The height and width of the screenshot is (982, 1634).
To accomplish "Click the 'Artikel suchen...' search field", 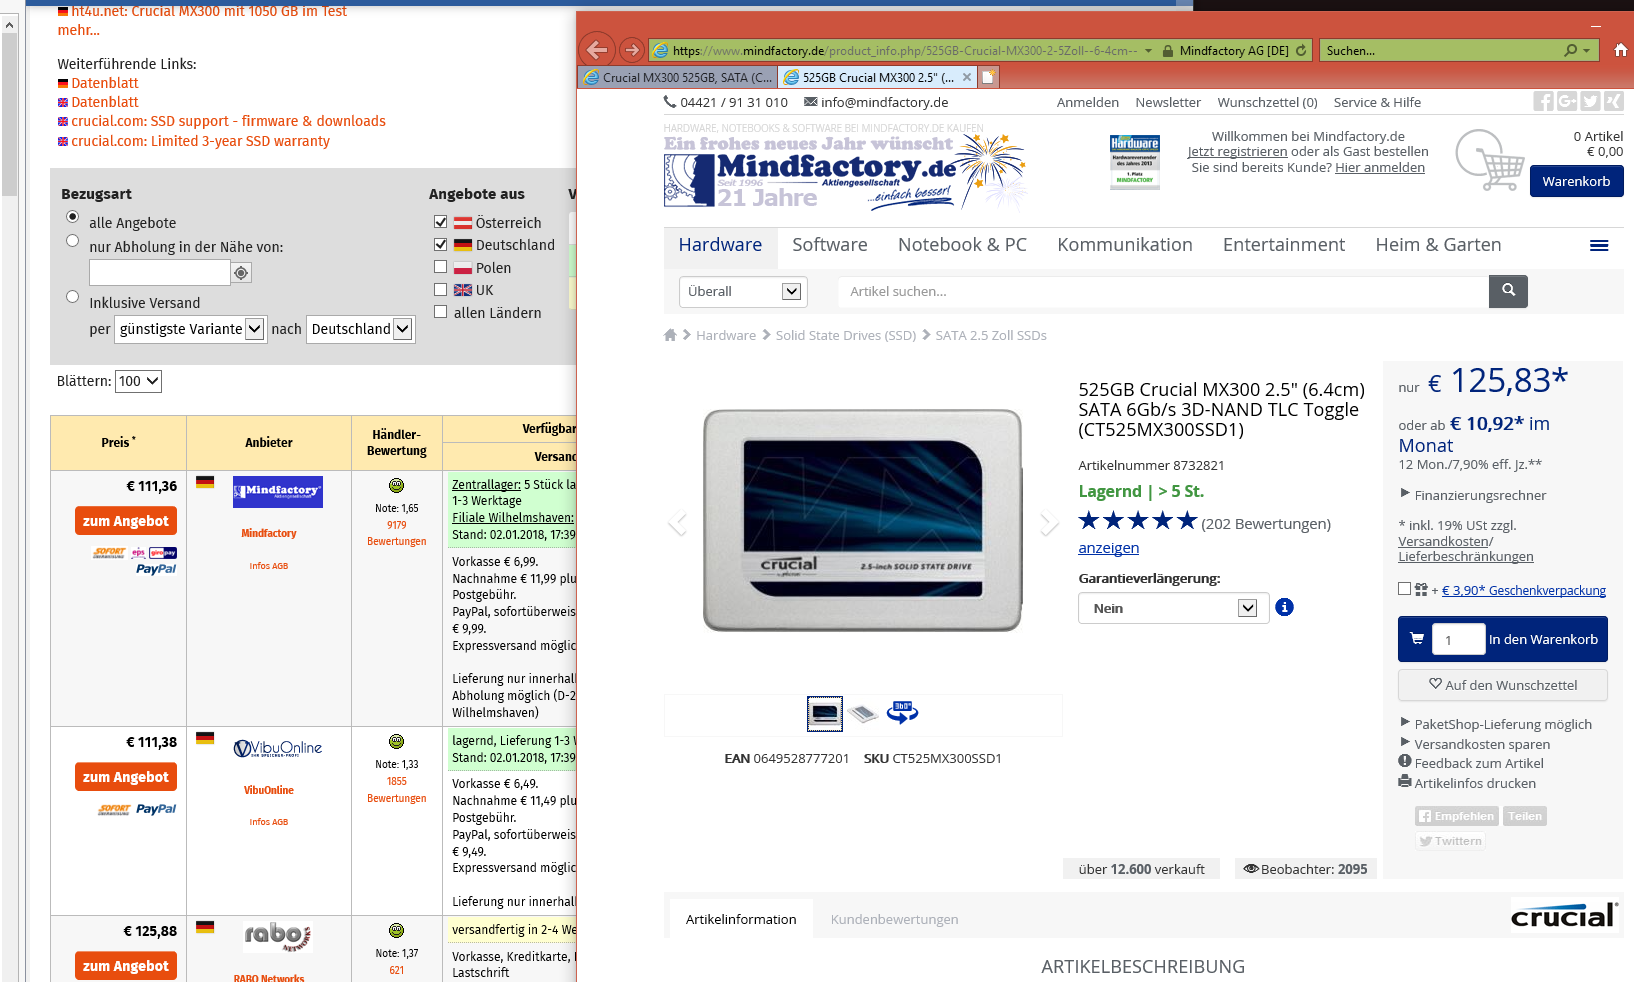I will (1163, 291).
